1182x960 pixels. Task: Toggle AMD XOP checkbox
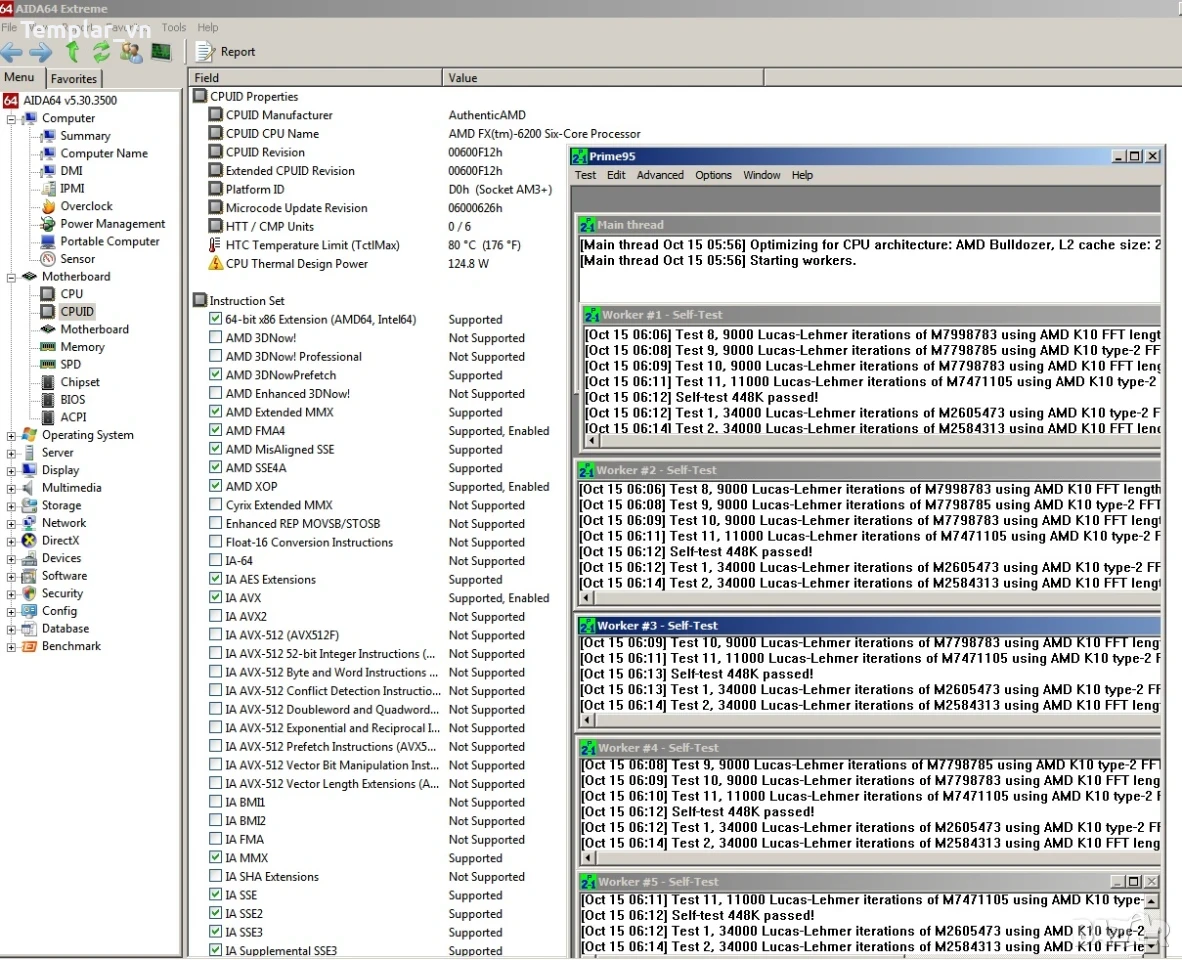coord(216,486)
